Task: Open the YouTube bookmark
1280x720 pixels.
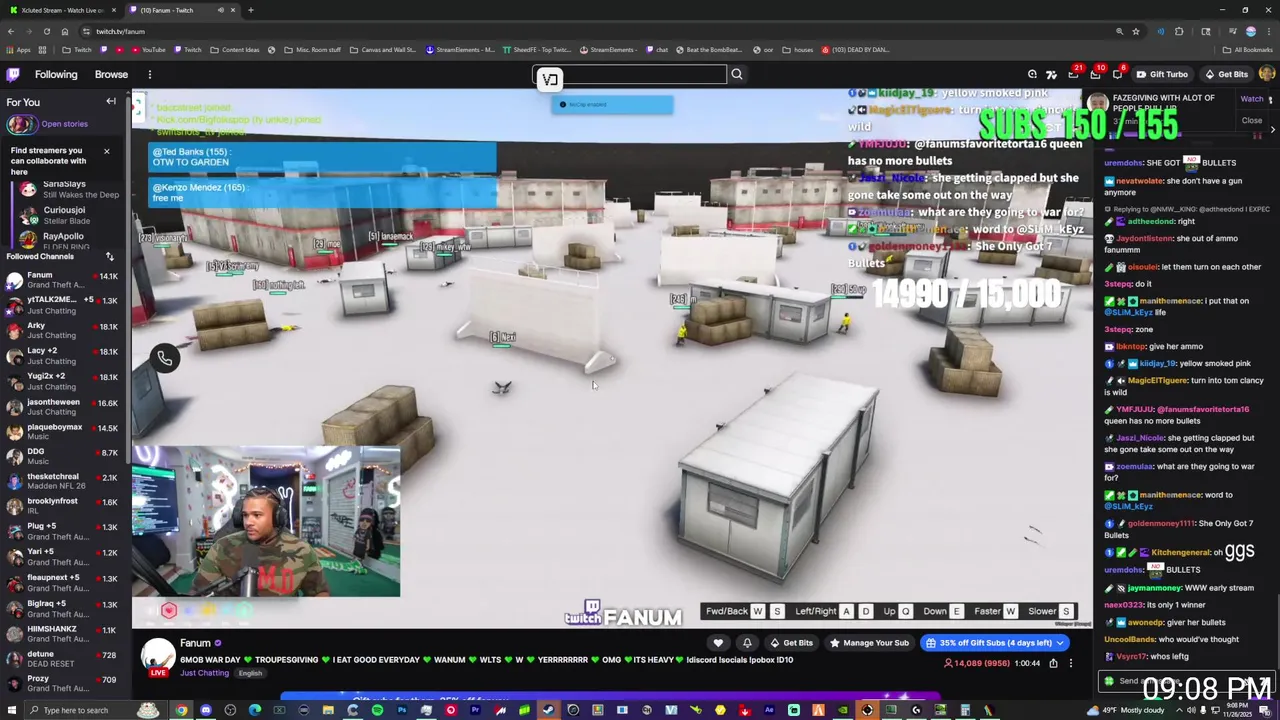Action: [147, 49]
